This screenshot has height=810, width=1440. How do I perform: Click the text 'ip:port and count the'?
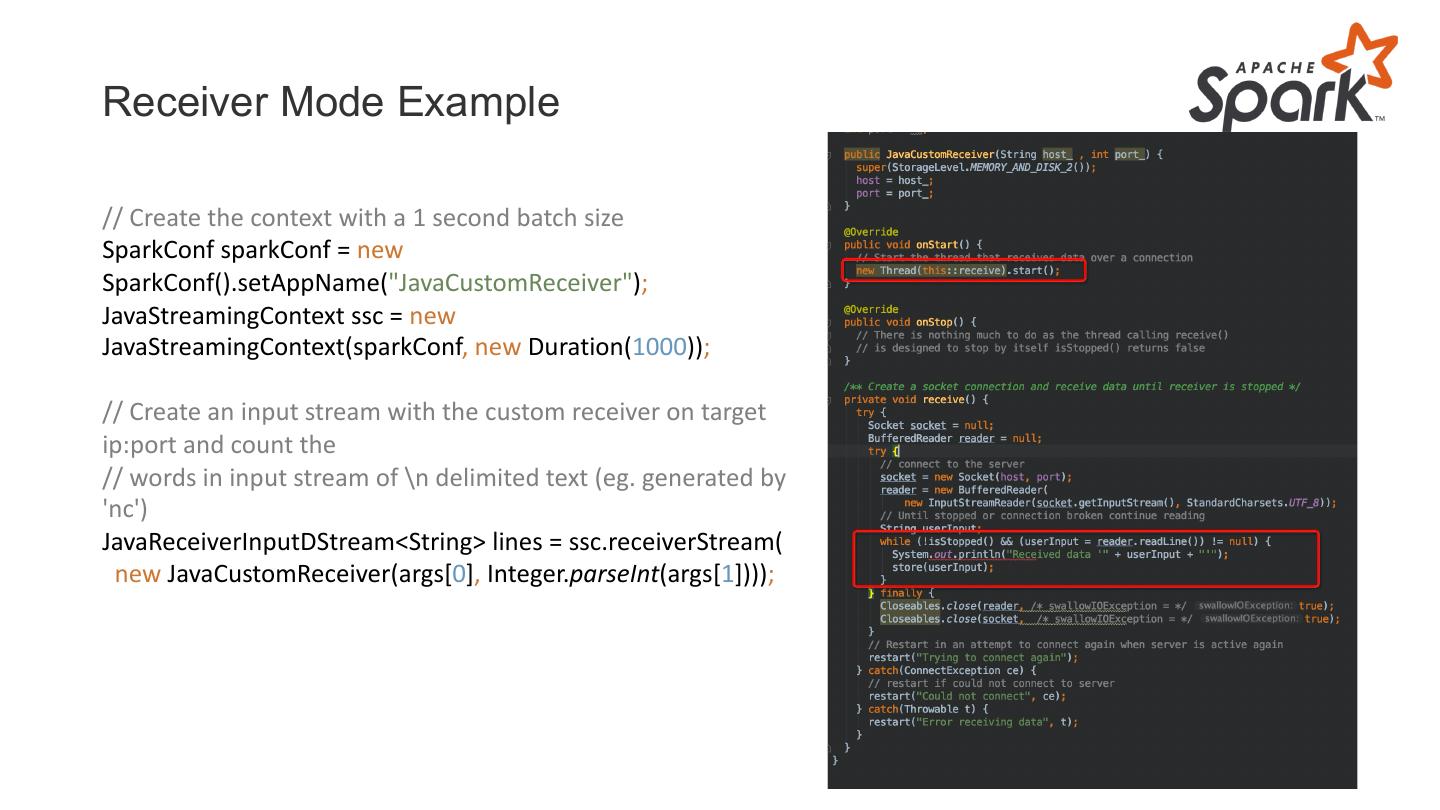(x=219, y=445)
